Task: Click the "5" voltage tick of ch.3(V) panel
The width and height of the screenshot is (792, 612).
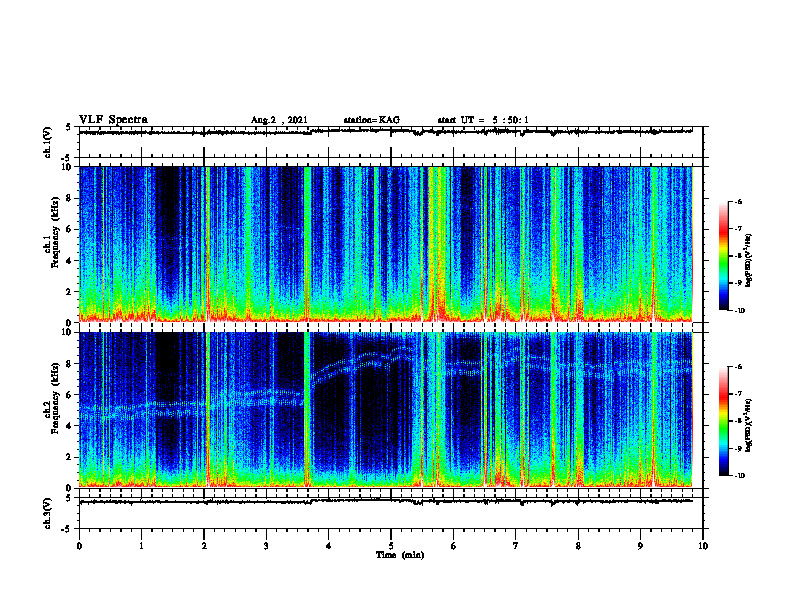Action: (68, 498)
